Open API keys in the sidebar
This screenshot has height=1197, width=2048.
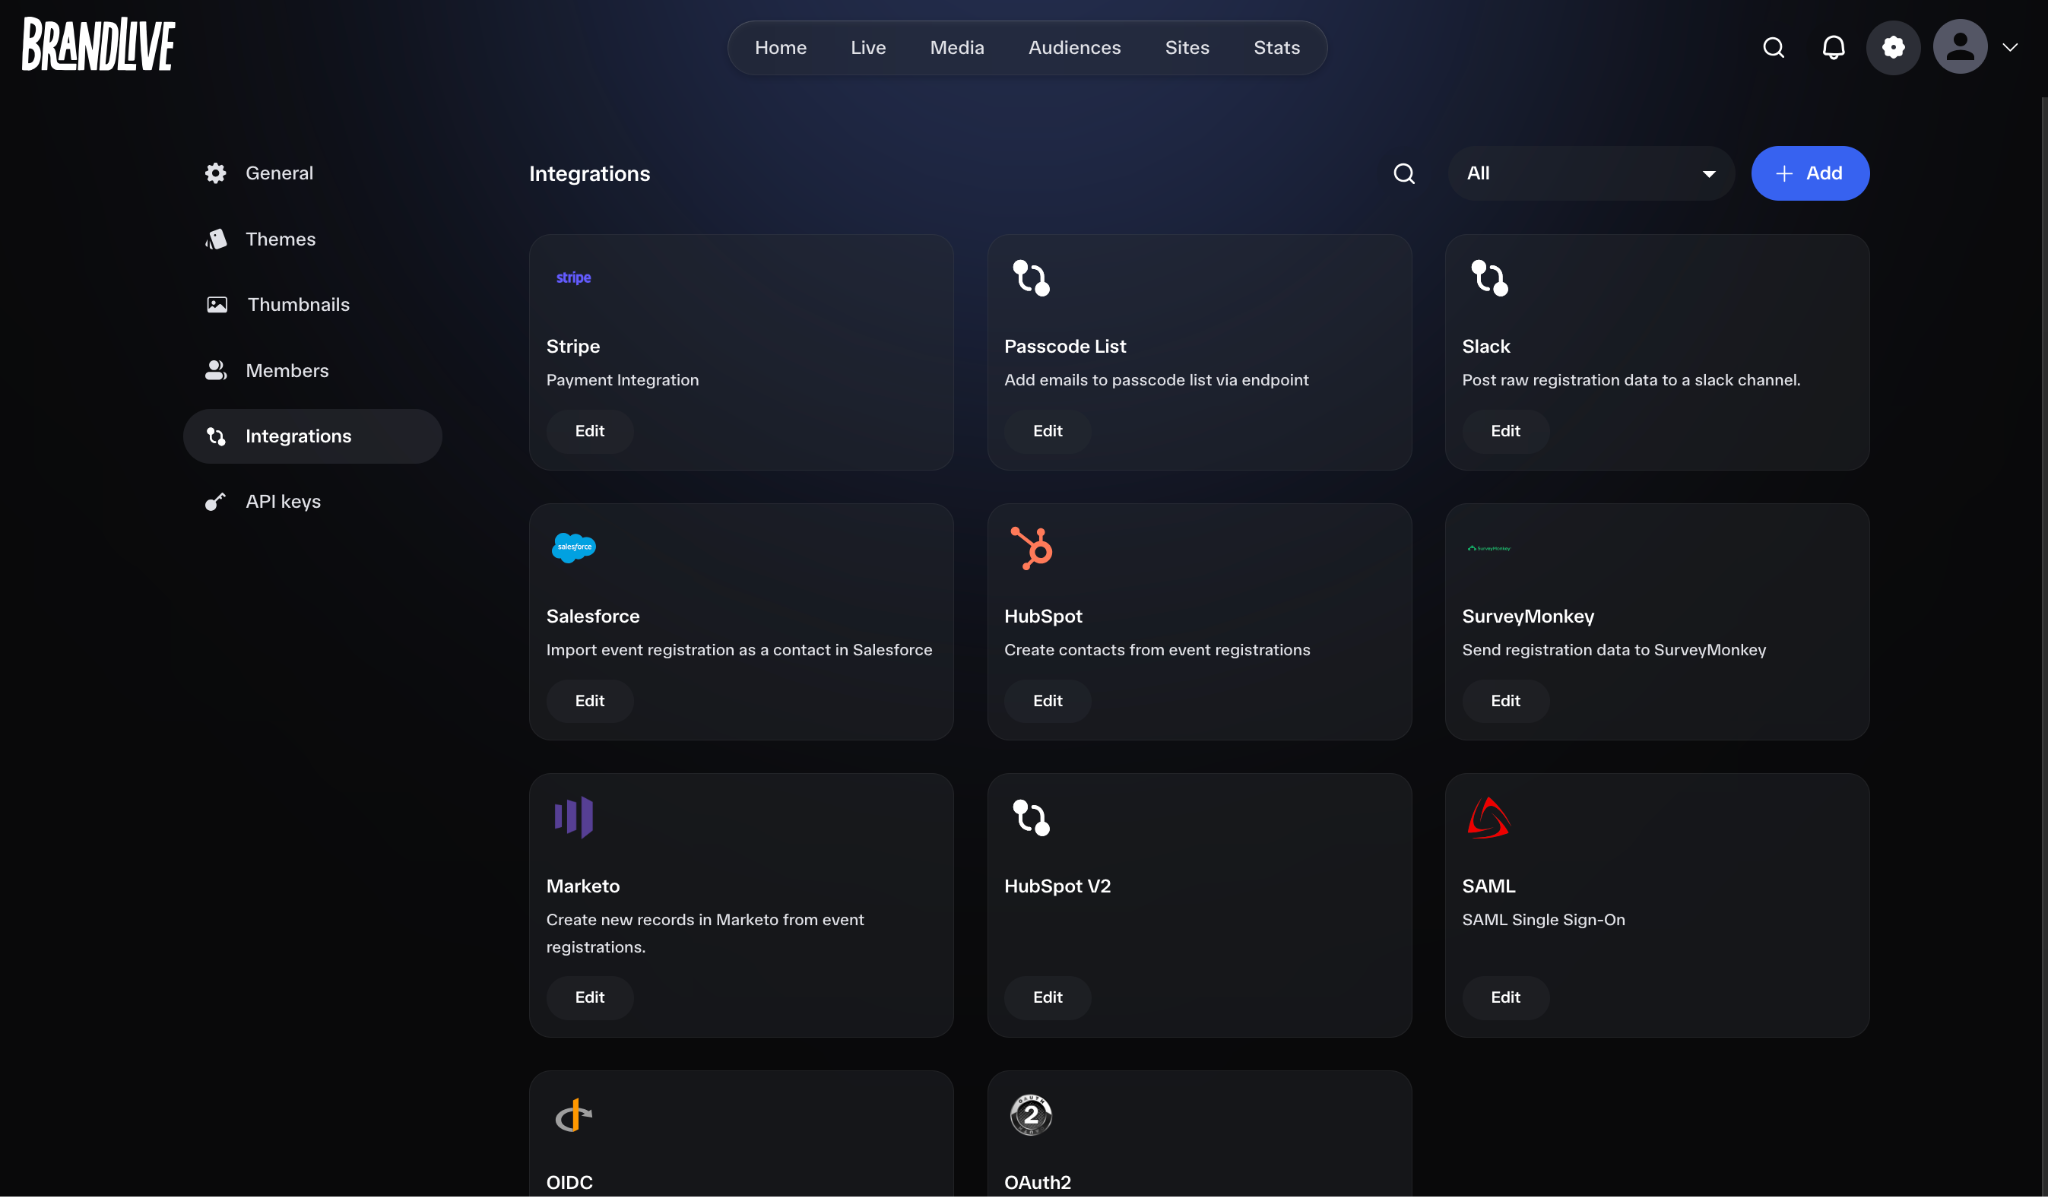[313, 501]
